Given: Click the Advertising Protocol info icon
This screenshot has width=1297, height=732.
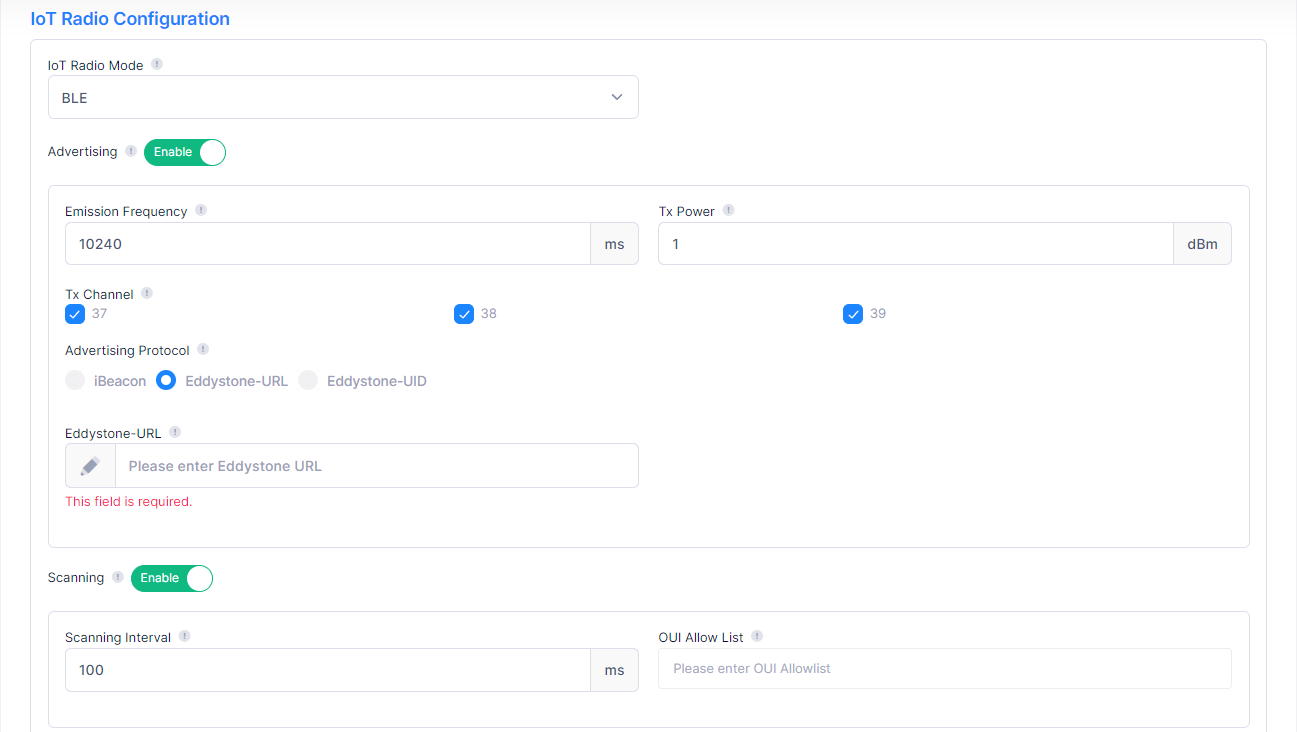Looking at the screenshot, I should [x=203, y=350].
